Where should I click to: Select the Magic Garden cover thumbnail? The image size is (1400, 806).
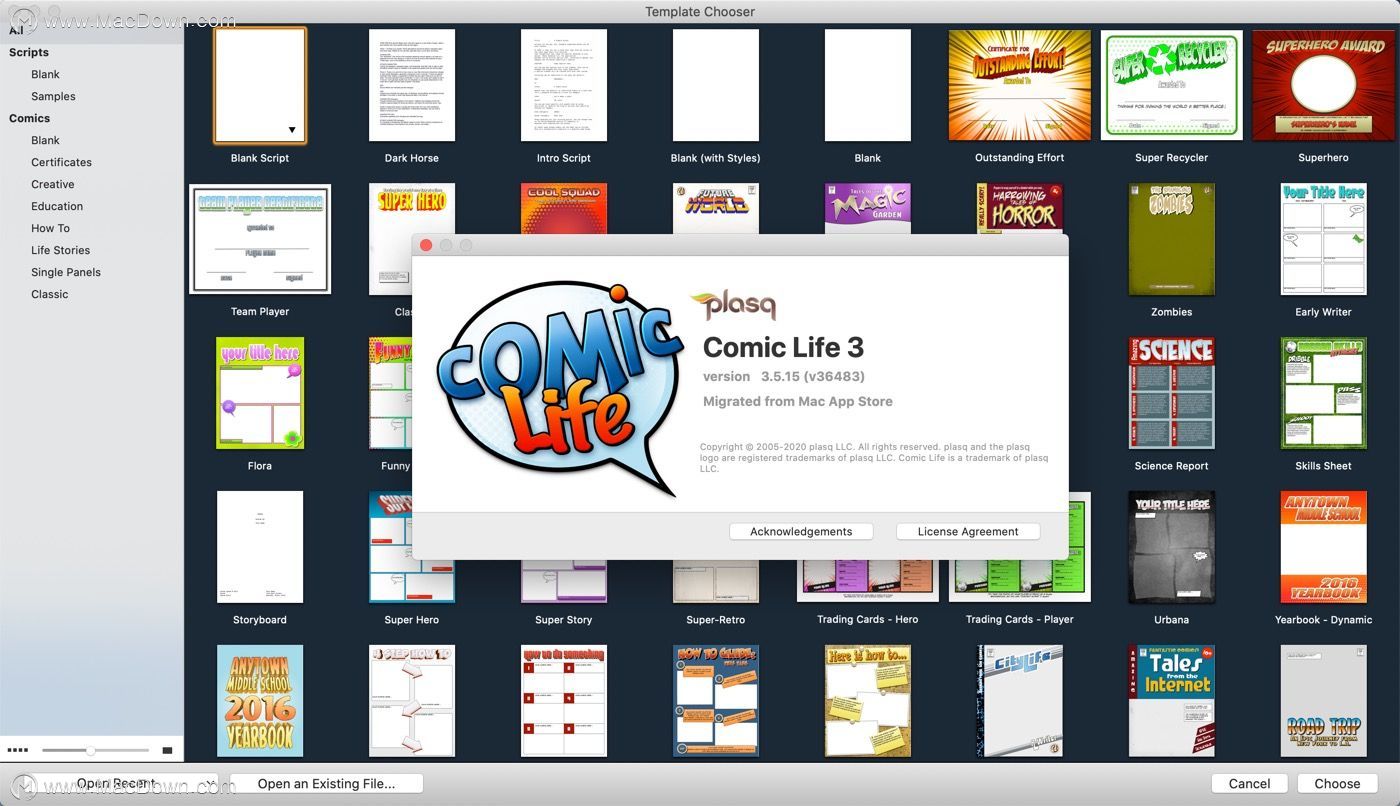click(x=867, y=208)
